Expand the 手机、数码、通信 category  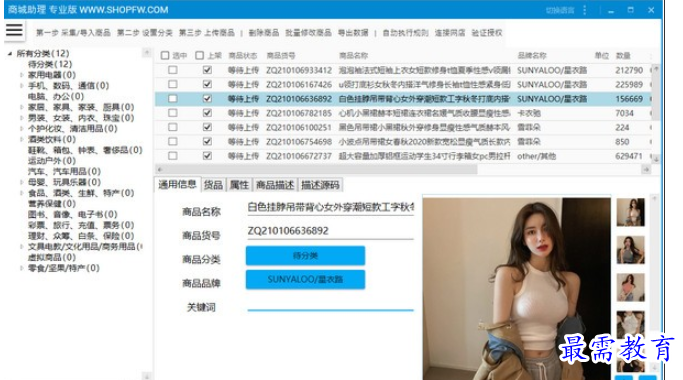coord(21,86)
